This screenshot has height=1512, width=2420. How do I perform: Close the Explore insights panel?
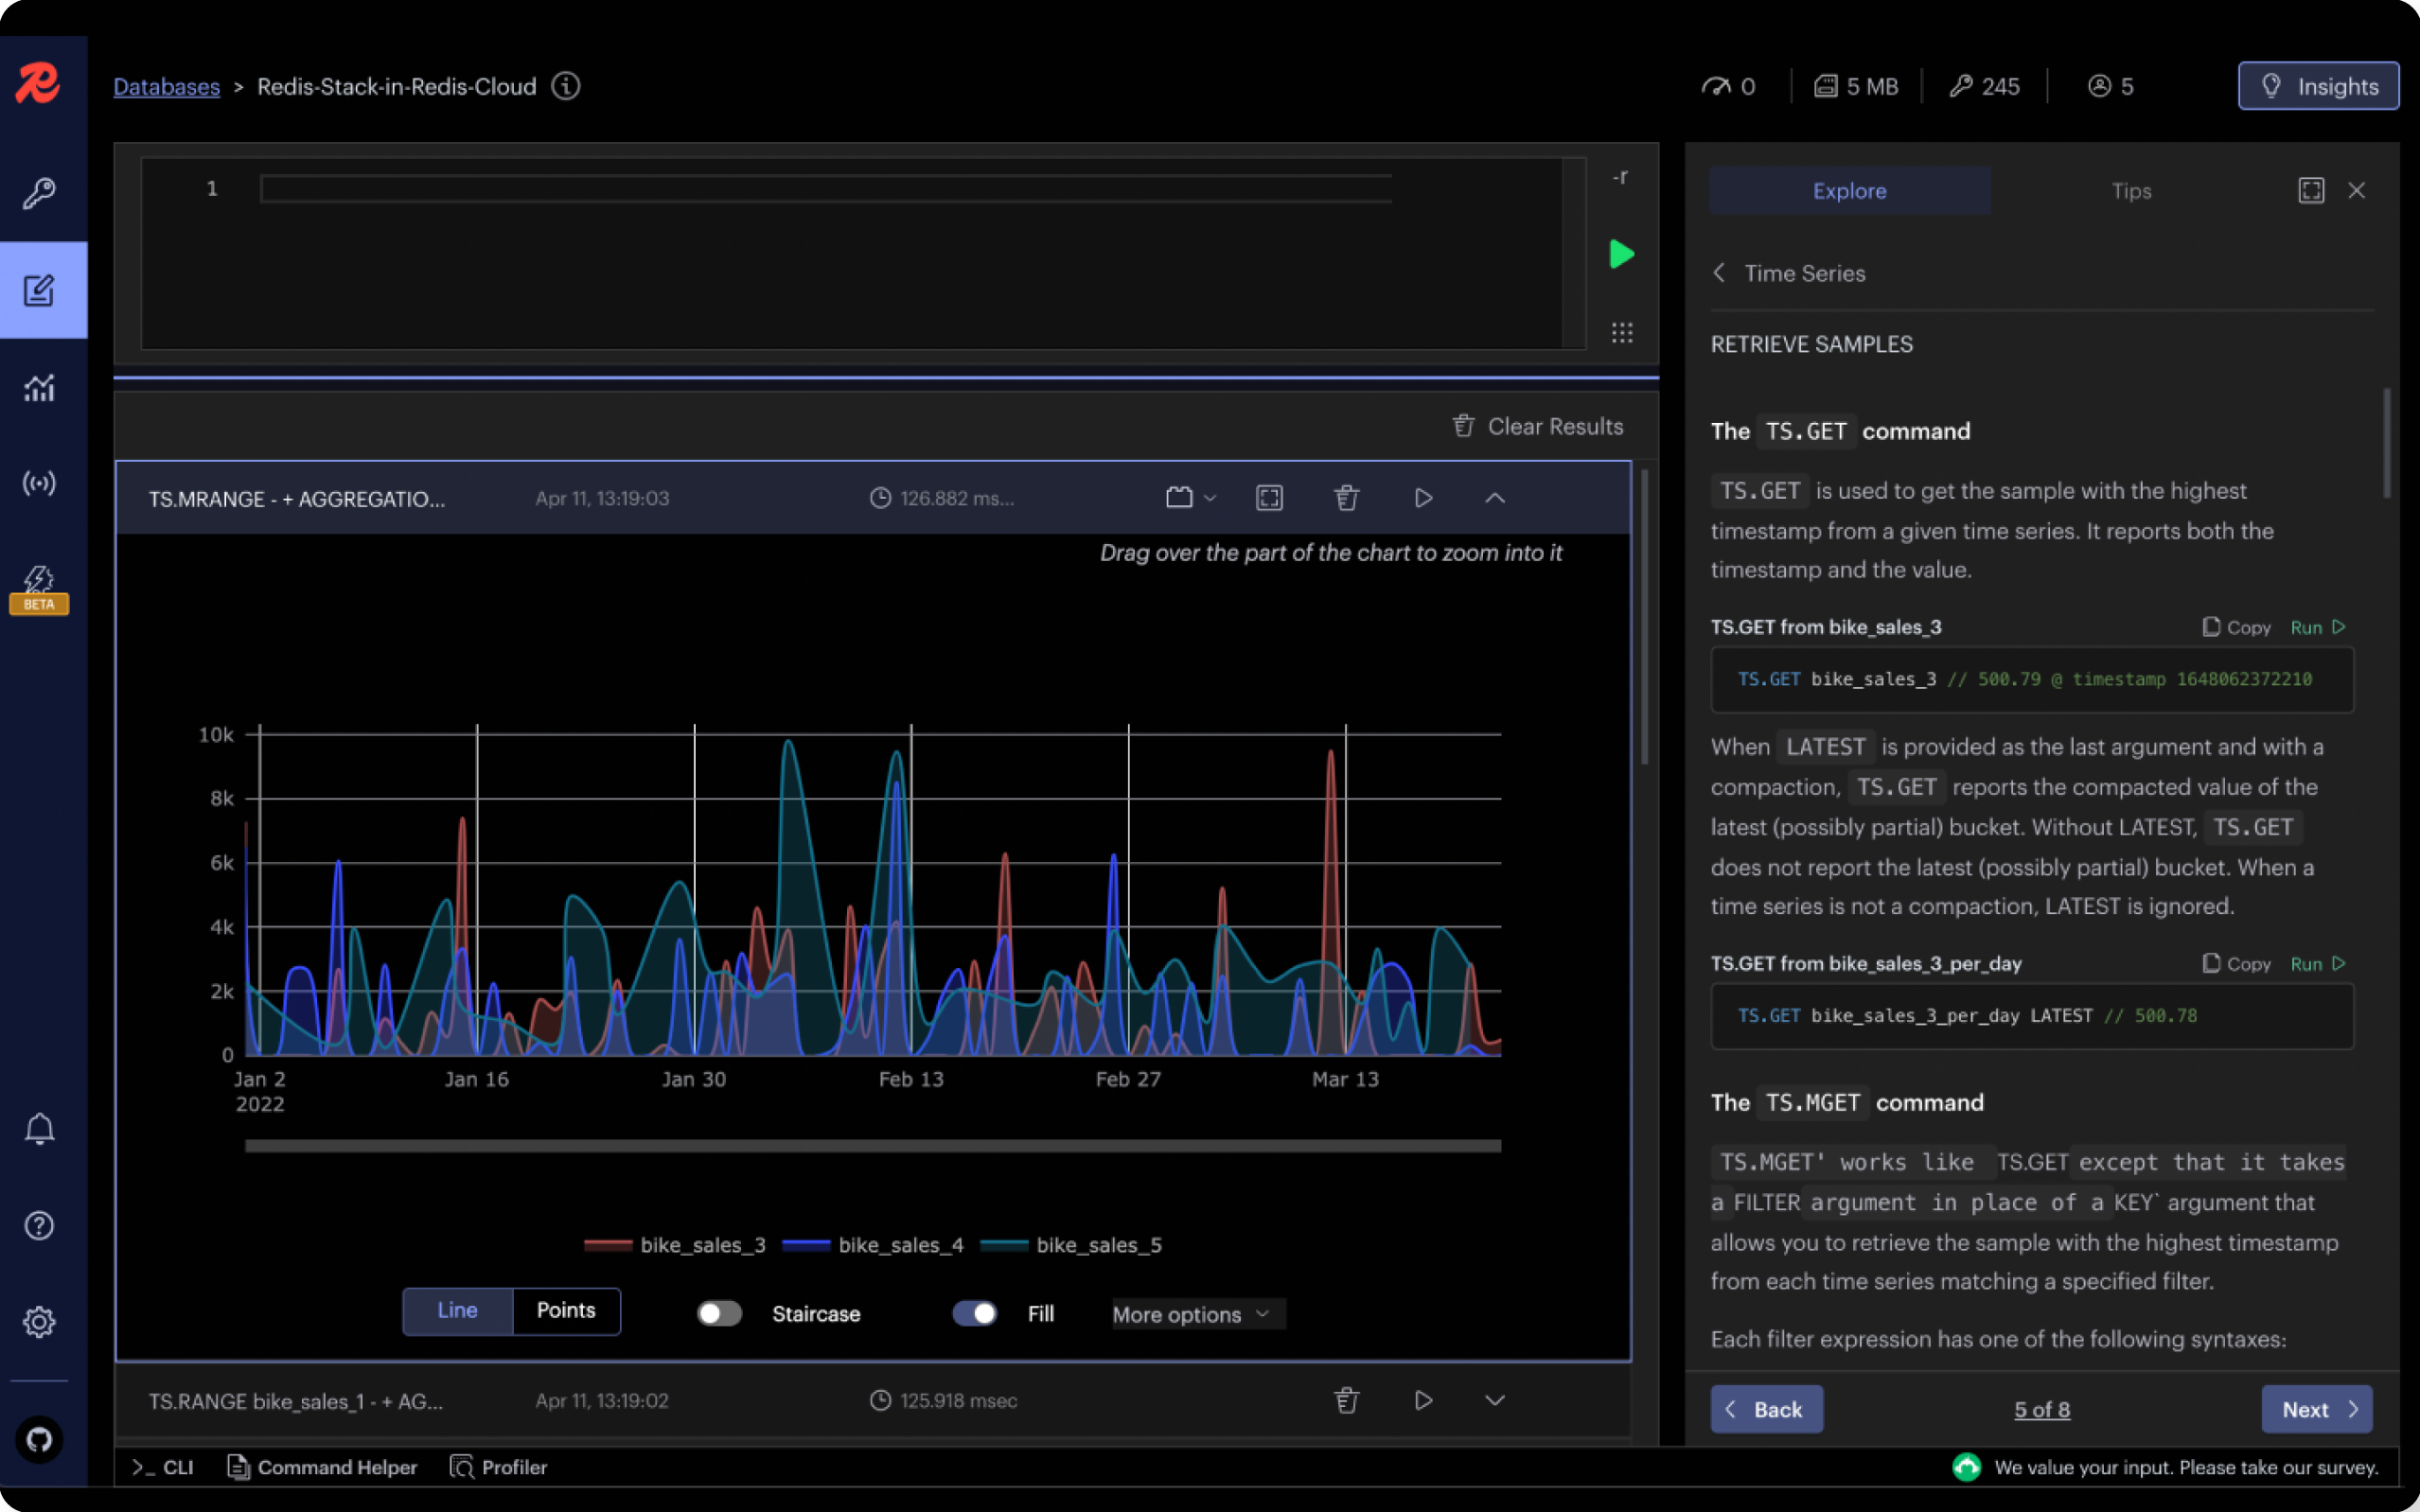(x=2357, y=190)
